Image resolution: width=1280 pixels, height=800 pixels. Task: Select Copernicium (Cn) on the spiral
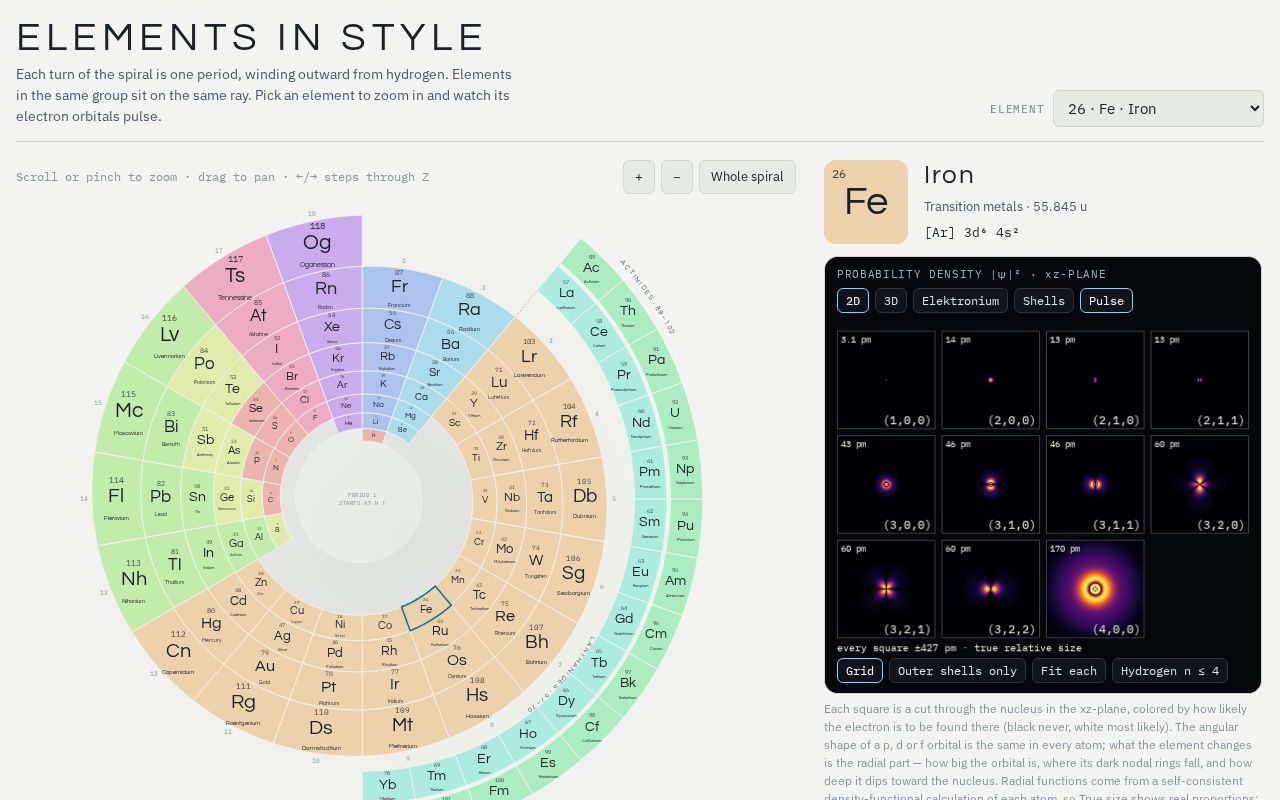[178, 651]
